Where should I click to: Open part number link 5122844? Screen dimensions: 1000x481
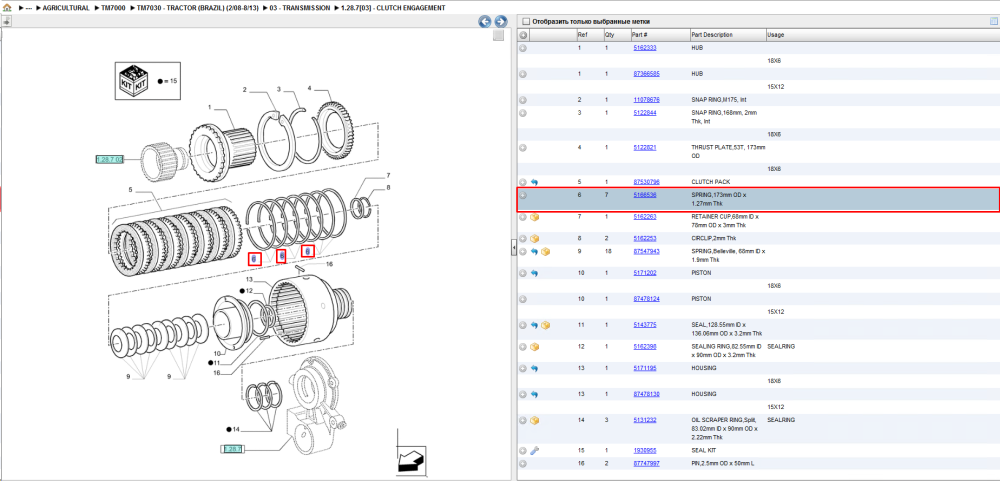pyautogui.click(x=645, y=113)
